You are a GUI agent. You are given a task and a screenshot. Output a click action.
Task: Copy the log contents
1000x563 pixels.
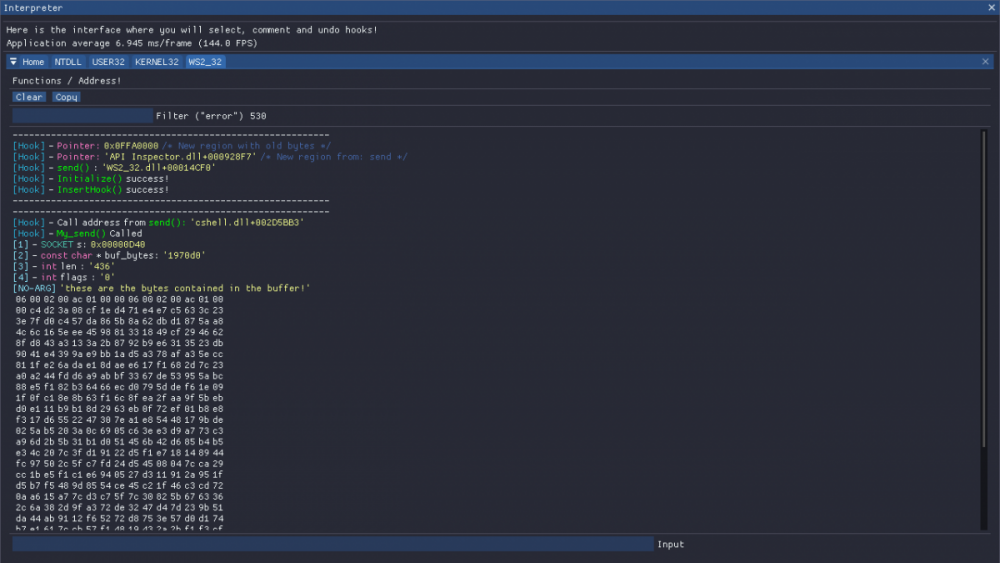tap(66, 97)
